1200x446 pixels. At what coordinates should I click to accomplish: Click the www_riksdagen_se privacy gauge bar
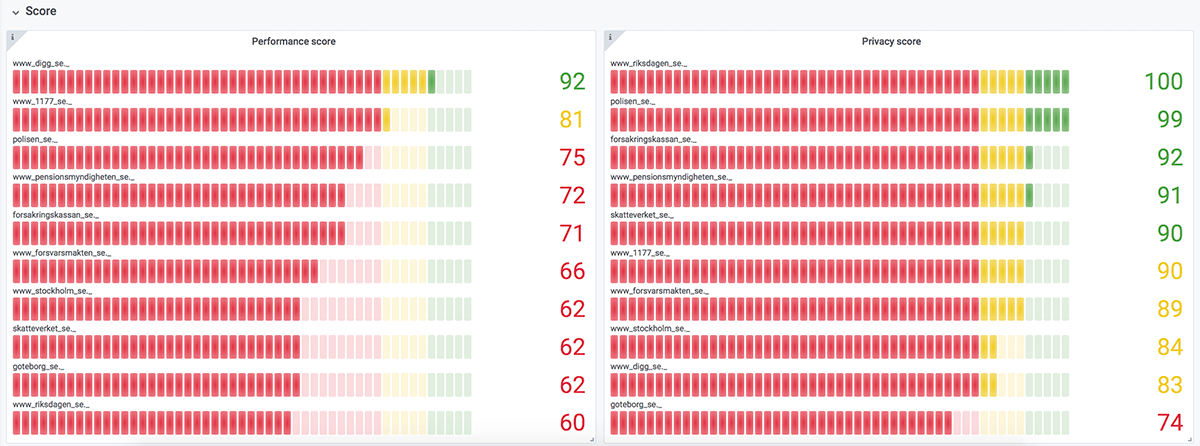[x=840, y=82]
